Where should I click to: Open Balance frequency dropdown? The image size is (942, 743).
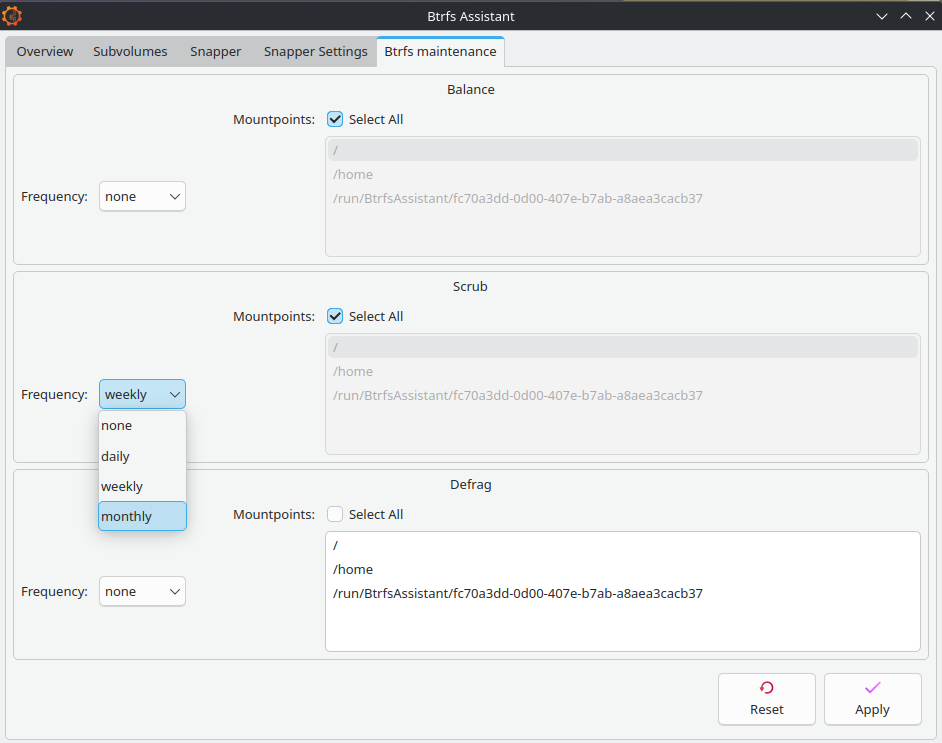click(x=142, y=196)
